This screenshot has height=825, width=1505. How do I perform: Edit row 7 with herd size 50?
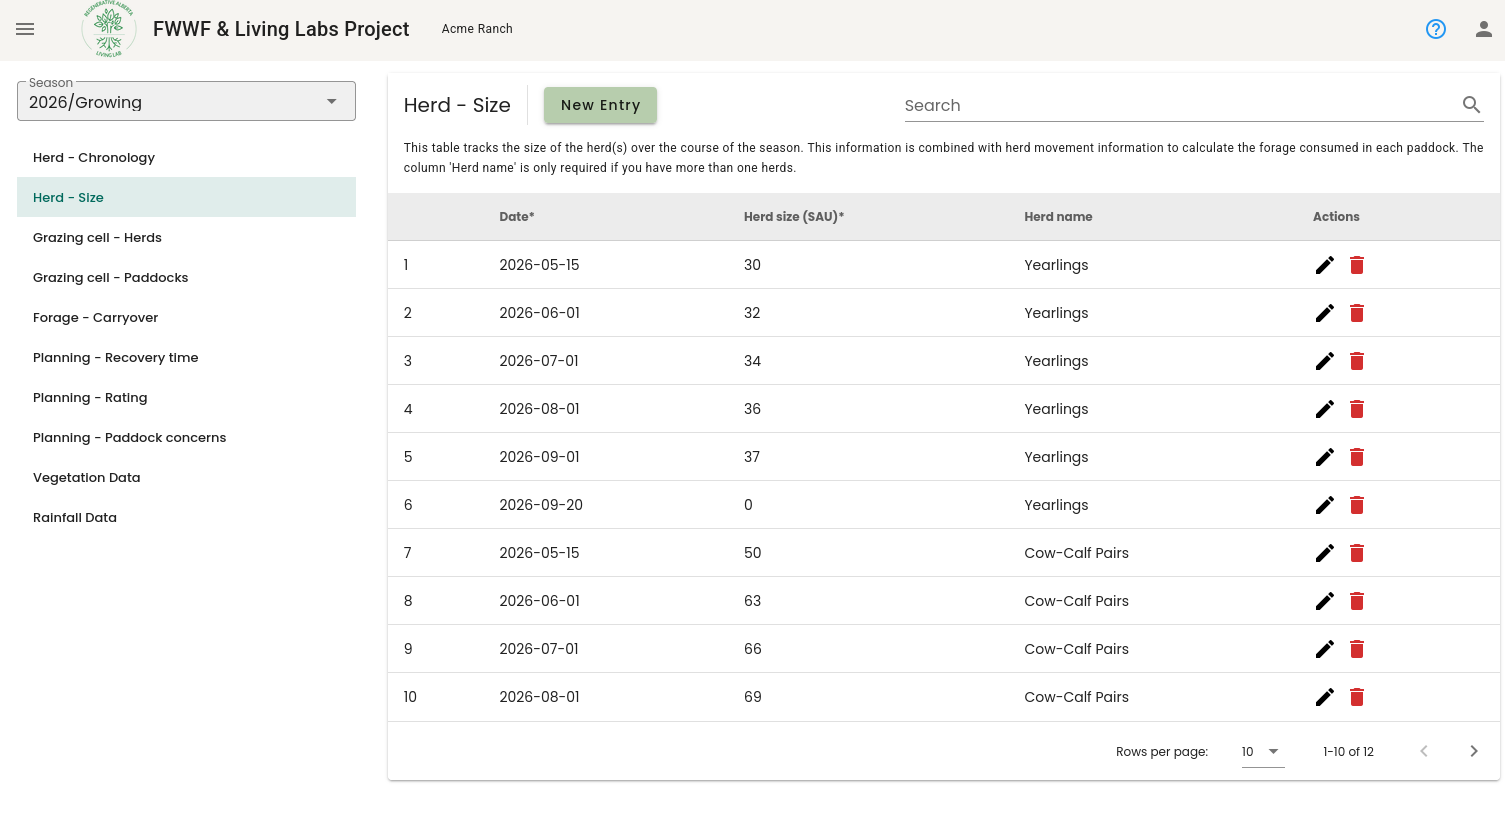coord(1325,553)
